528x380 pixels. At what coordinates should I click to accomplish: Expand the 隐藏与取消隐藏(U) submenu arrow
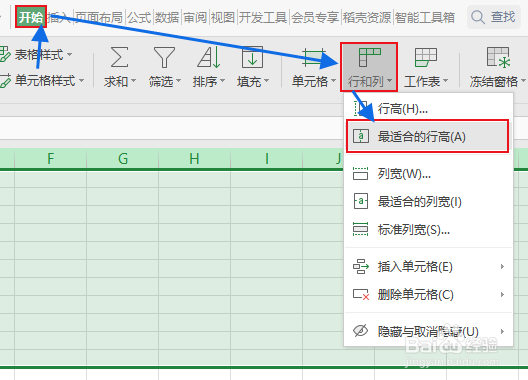pos(502,331)
